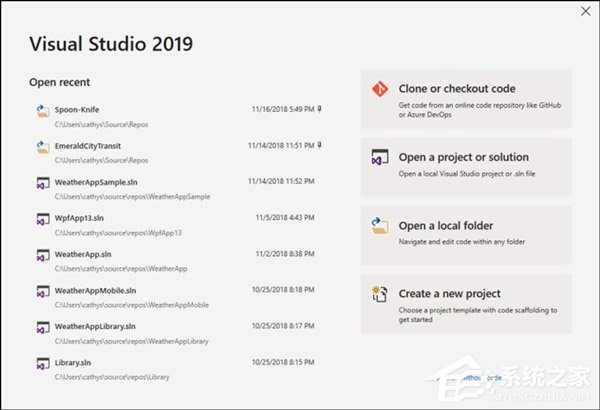Screen dimensions: 600x410
Task: Click the EmeraldCityTransit folder icon
Action: click(43, 147)
